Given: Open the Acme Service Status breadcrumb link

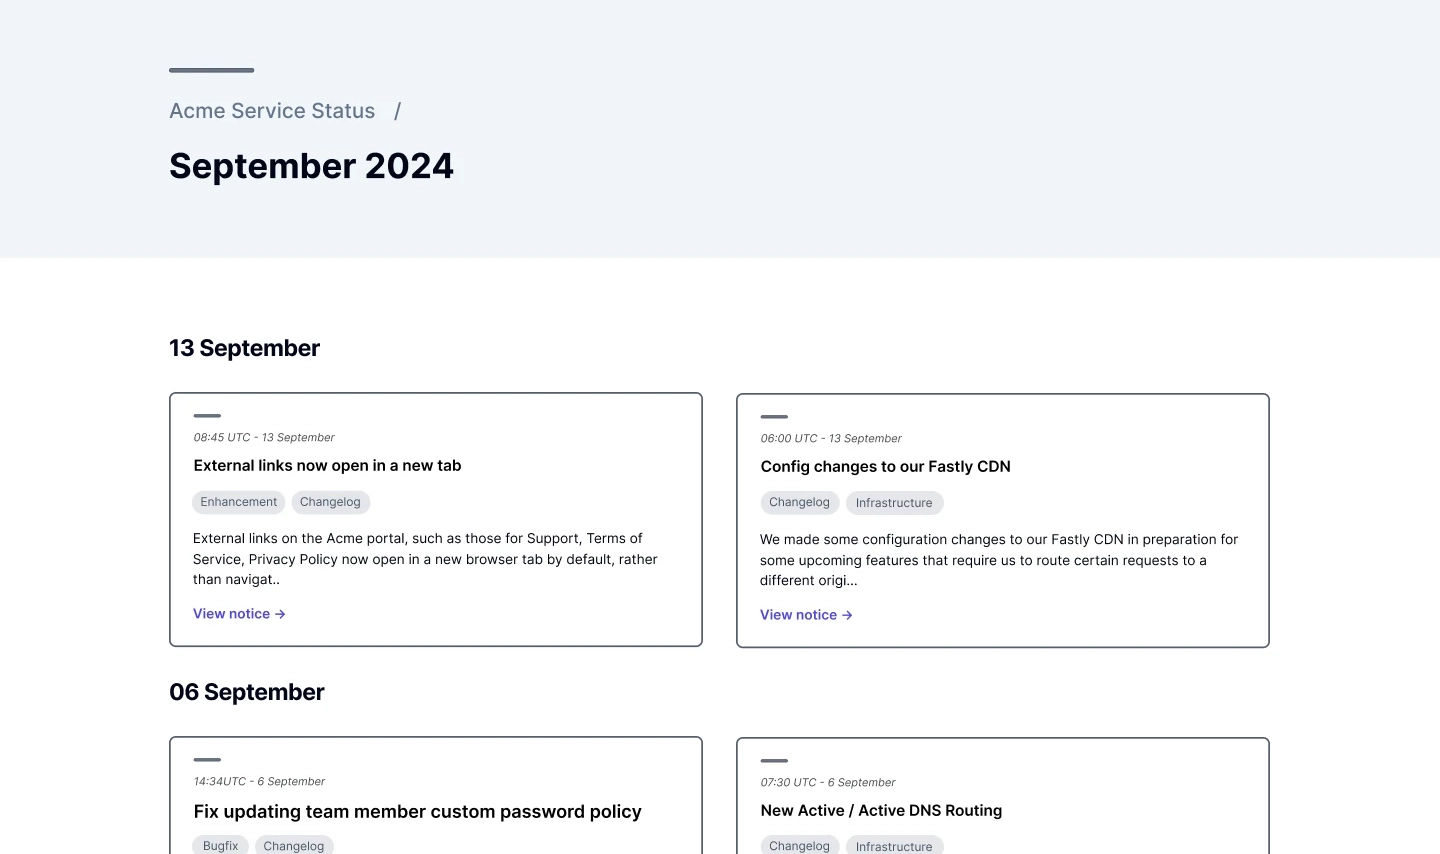Looking at the screenshot, I should coord(272,111).
